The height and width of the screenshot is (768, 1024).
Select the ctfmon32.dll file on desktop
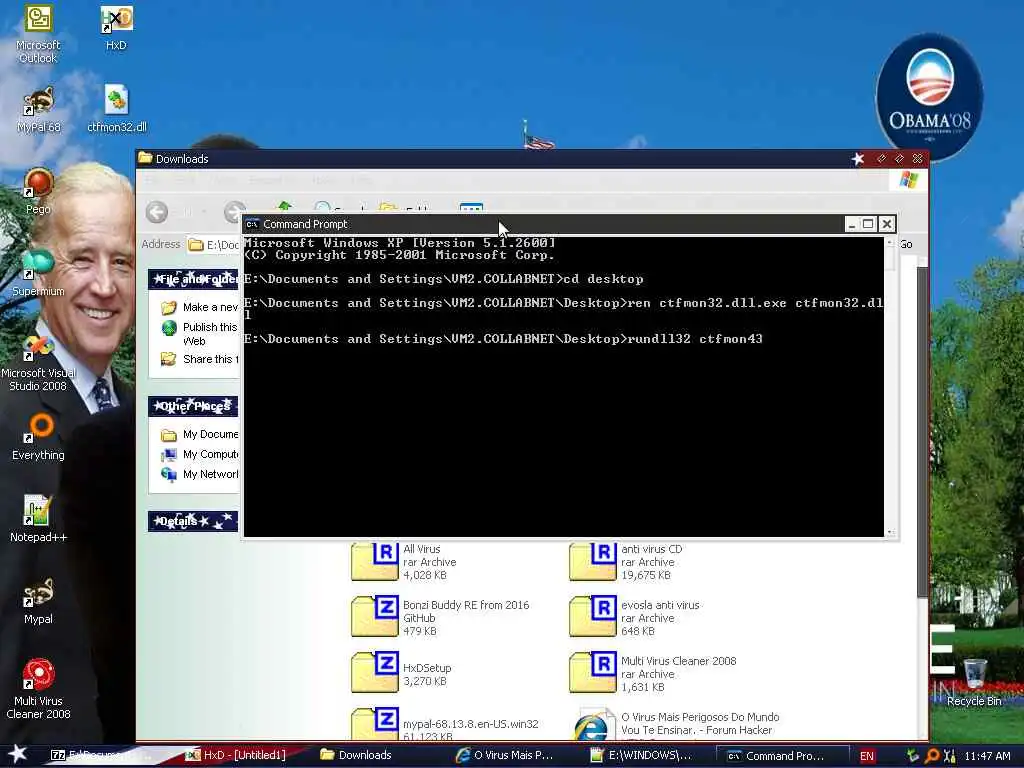117,108
